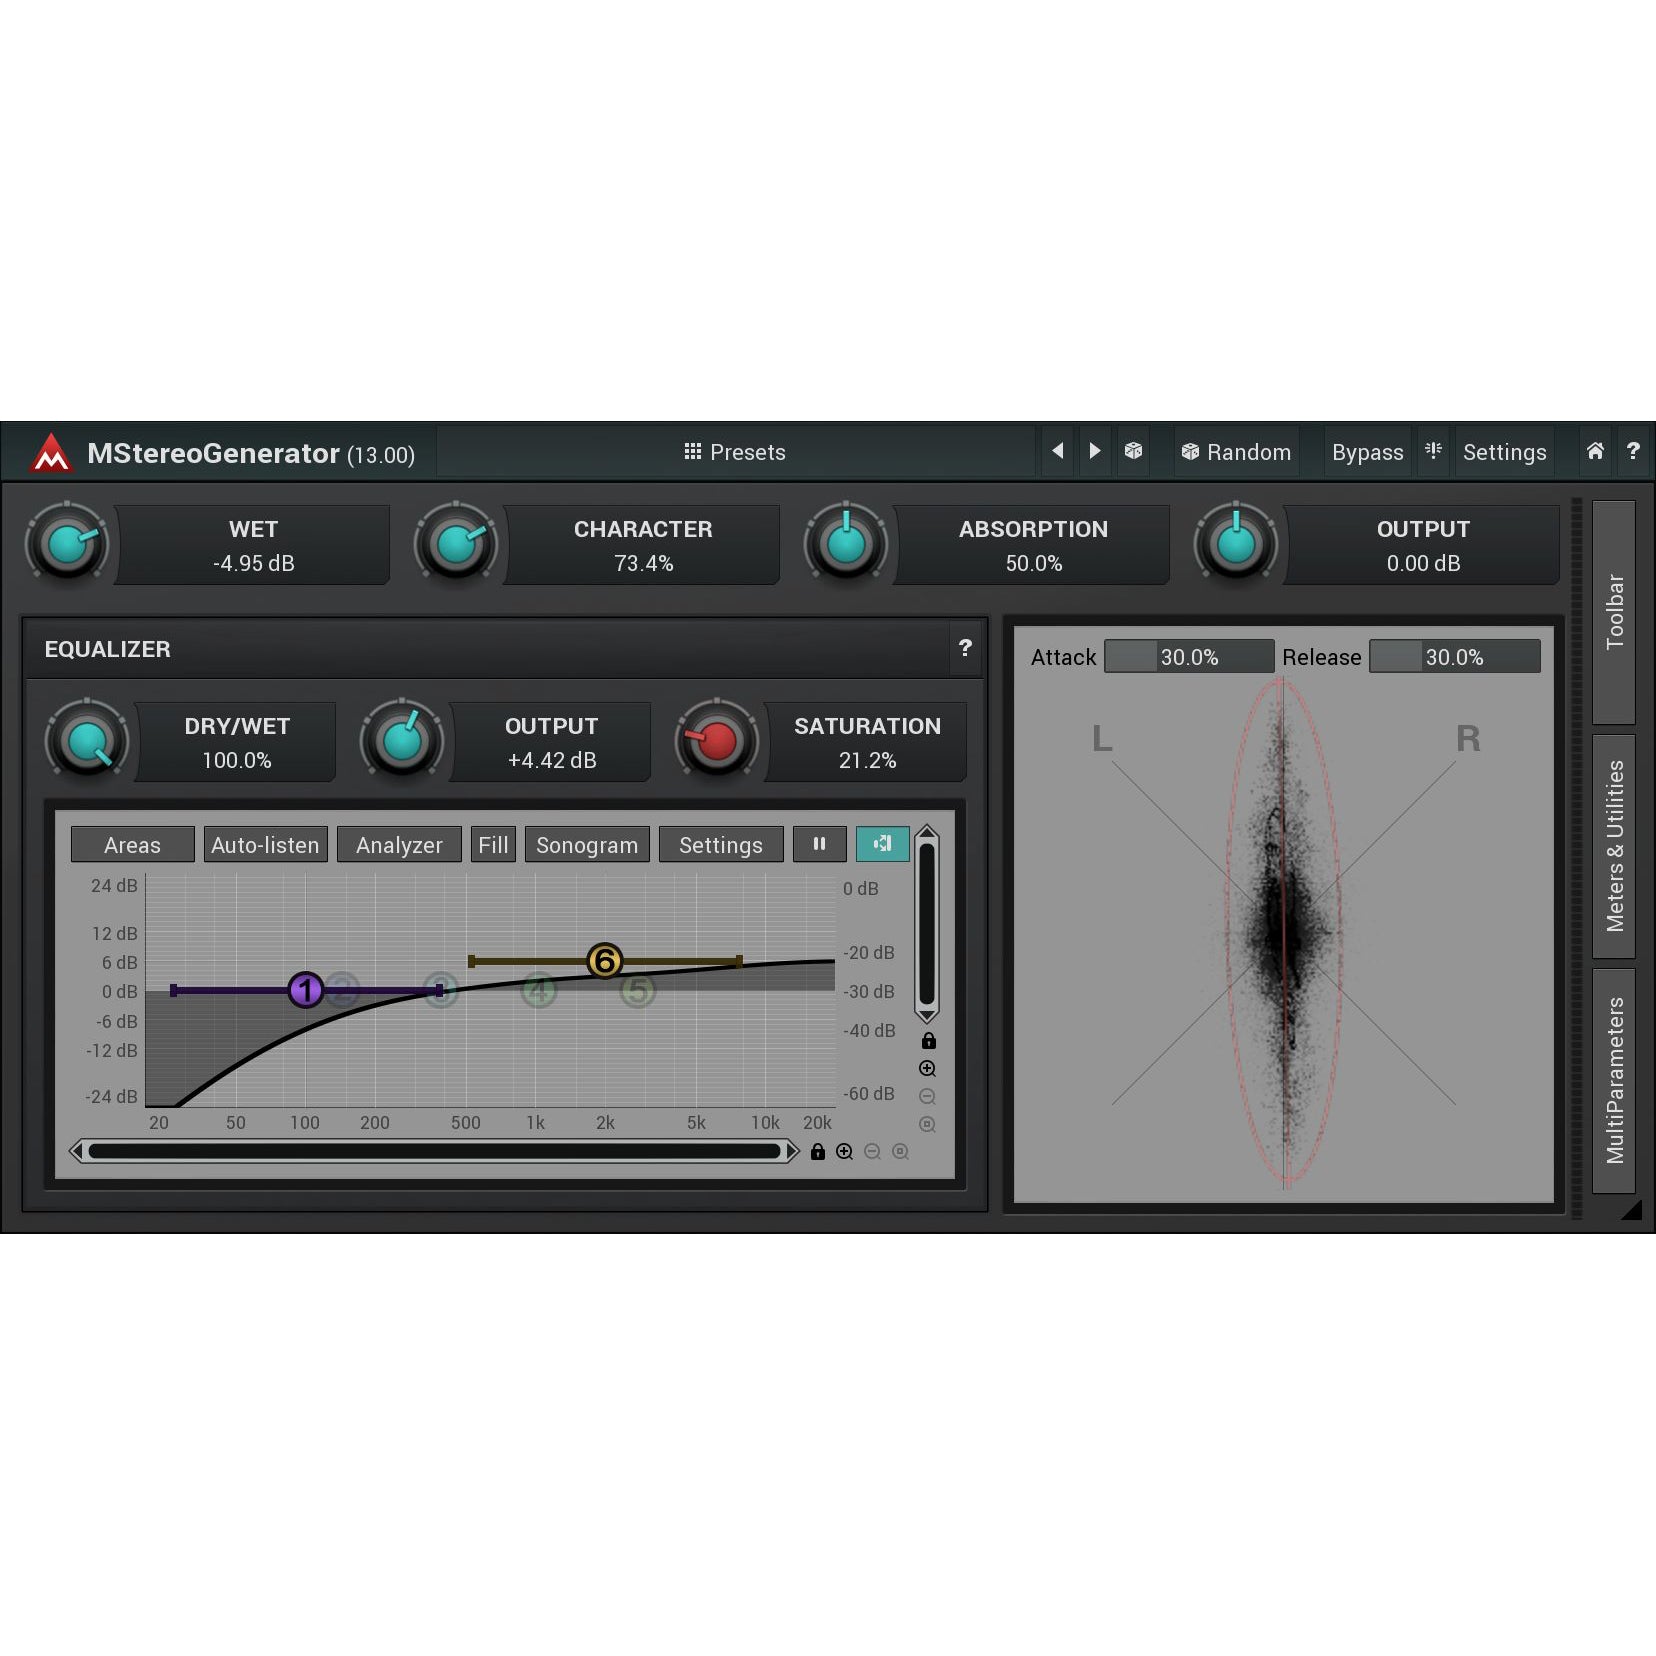Expand the Meters & Utilities side panel
This screenshot has width=1656, height=1656.
pyautogui.click(x=1614, y=846)
